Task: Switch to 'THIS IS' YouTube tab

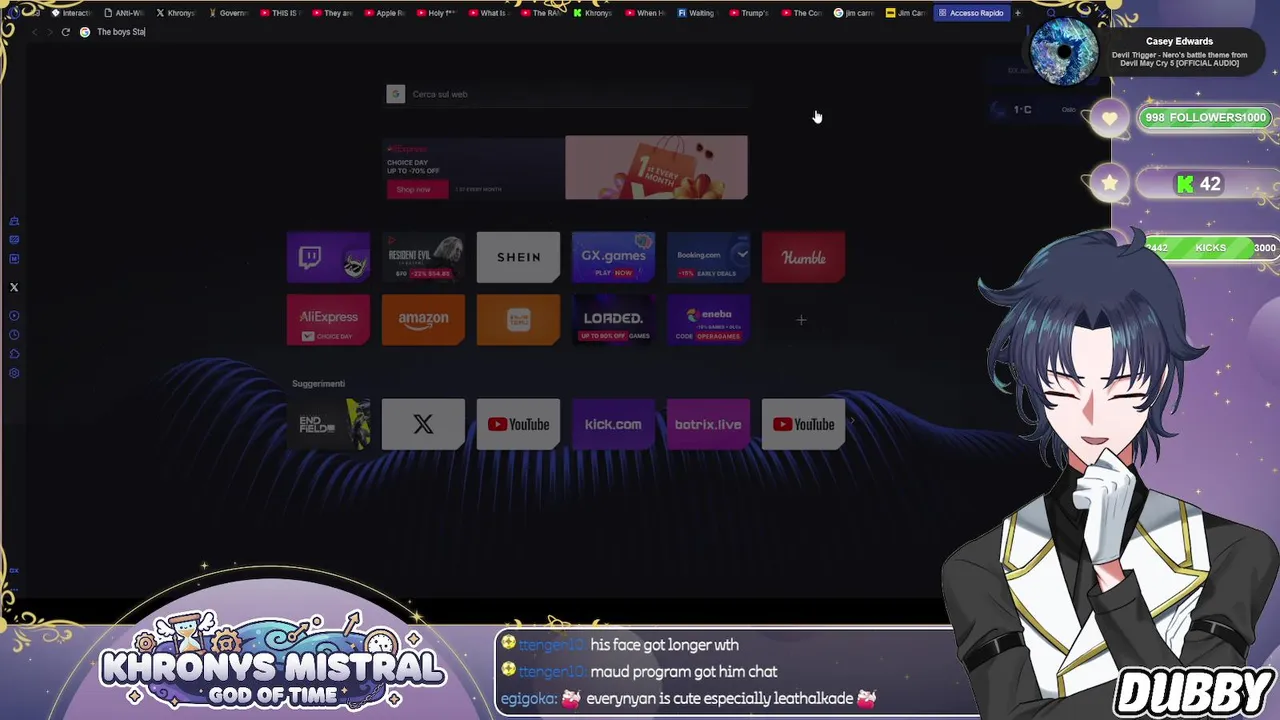Action: tap(279, 13)
